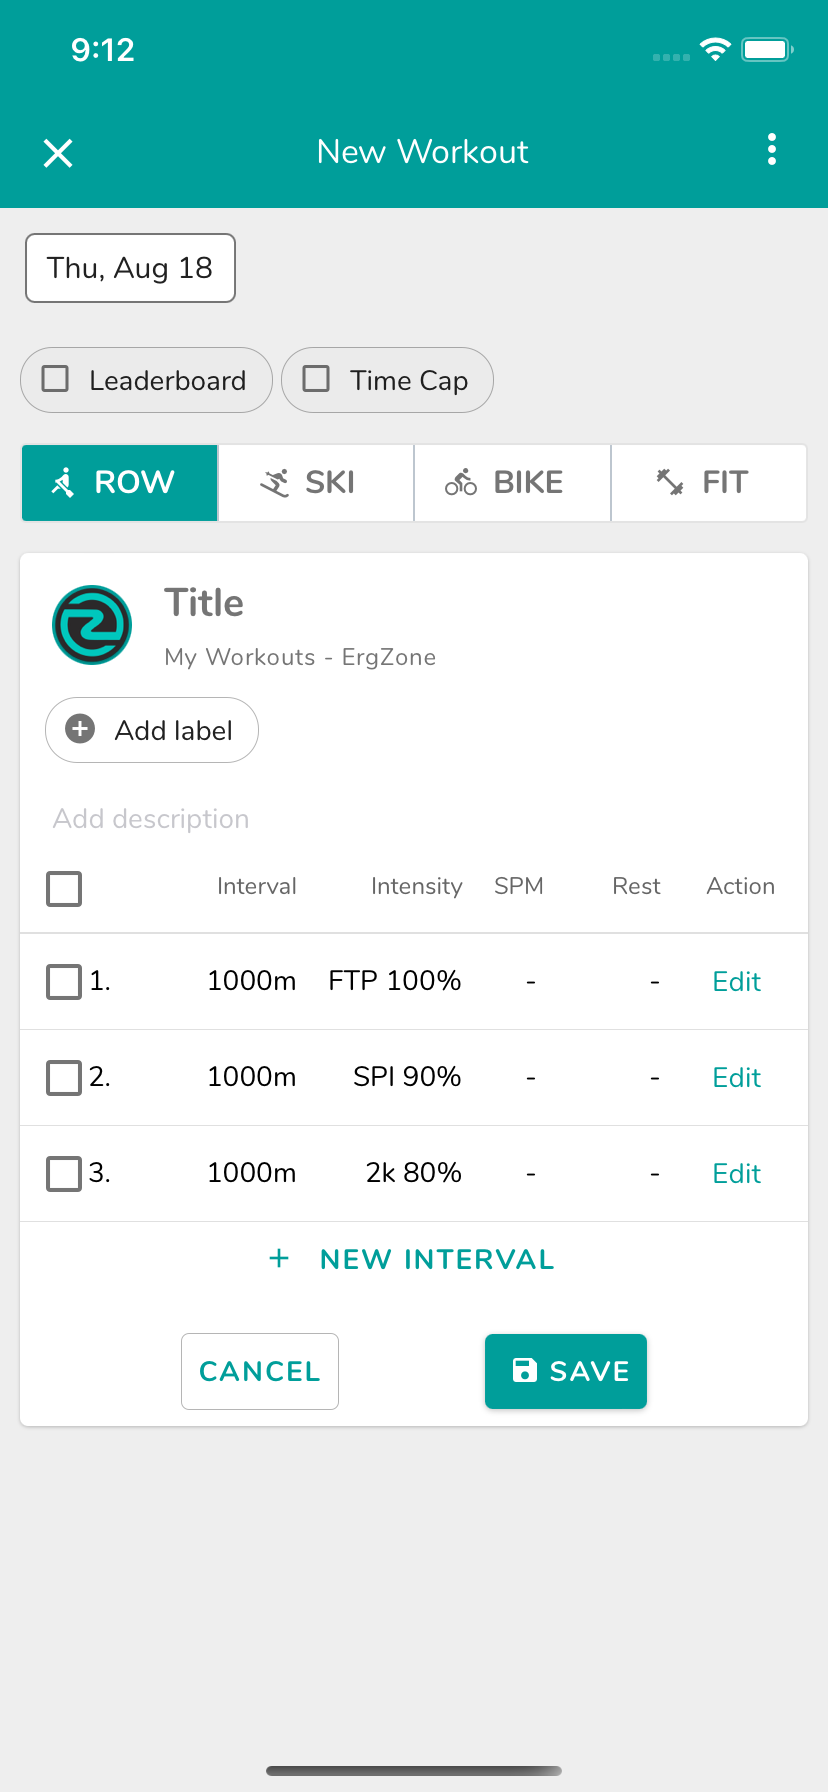Switch to the SKI tab
Viewport: 828px width, 1792px height.
click(x=316, y=483)
